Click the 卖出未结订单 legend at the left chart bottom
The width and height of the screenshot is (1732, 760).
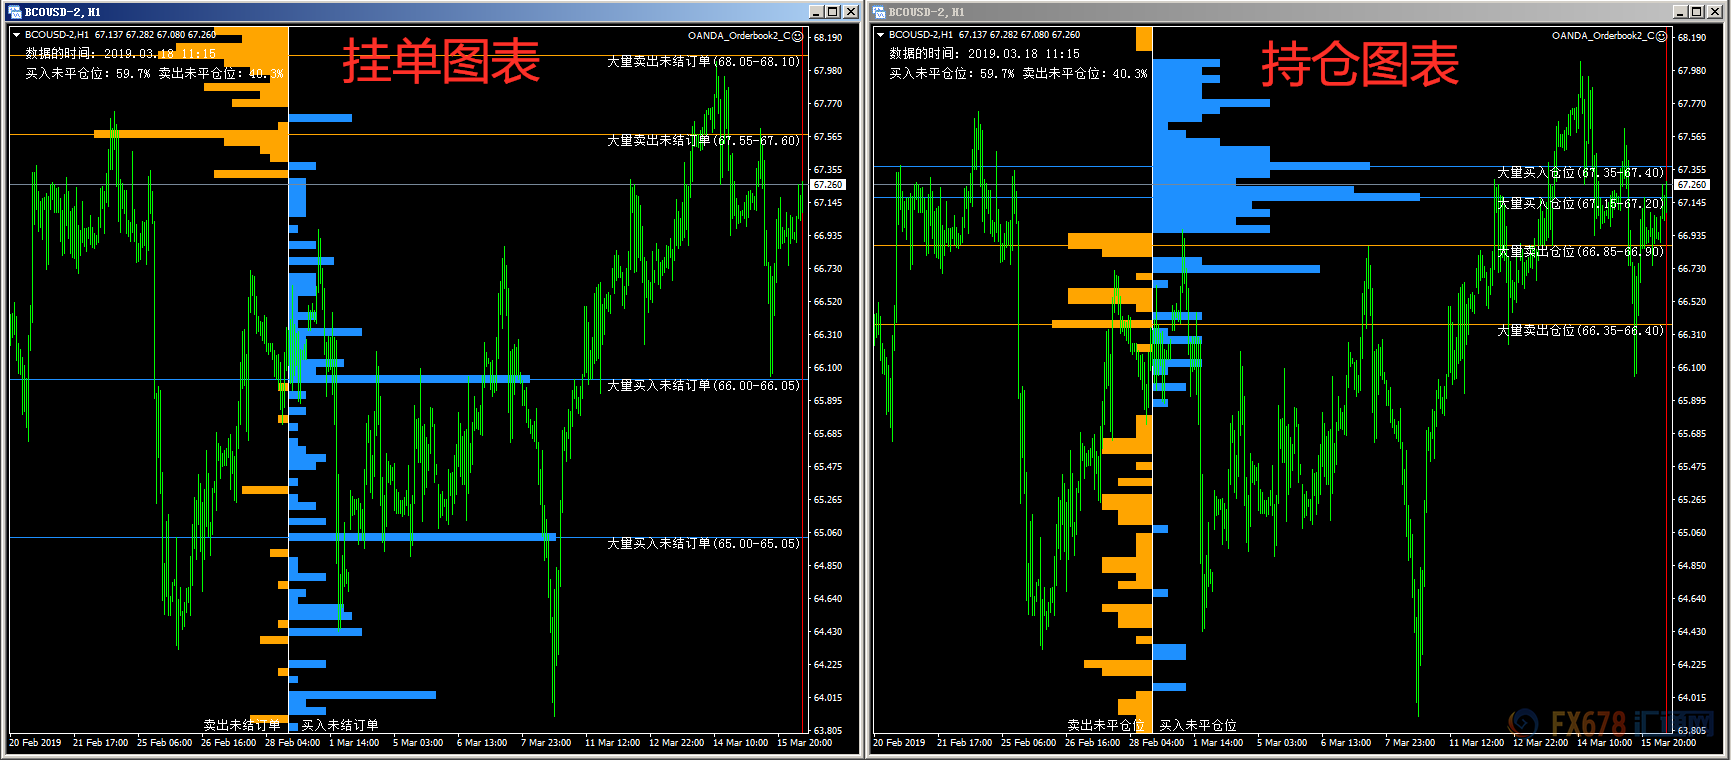pyautogui.click(x=241, y=725)
